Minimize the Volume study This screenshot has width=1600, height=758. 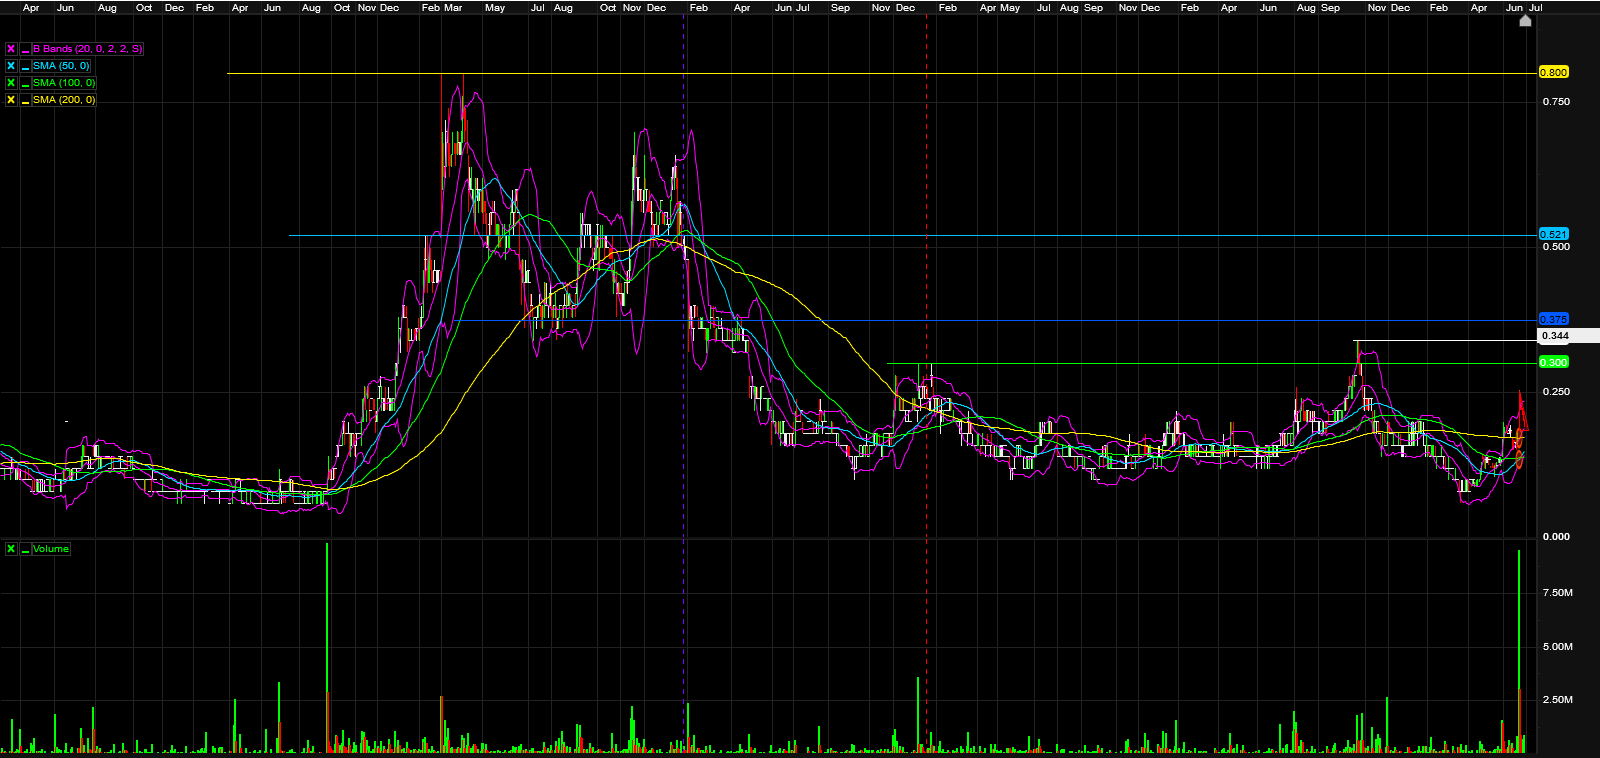point(25,549)
